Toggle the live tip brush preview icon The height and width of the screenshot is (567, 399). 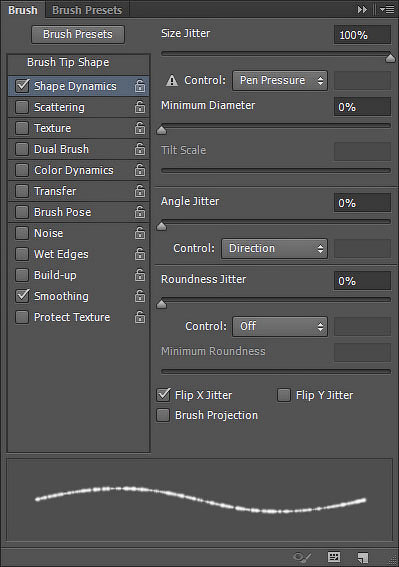point(302,557)
